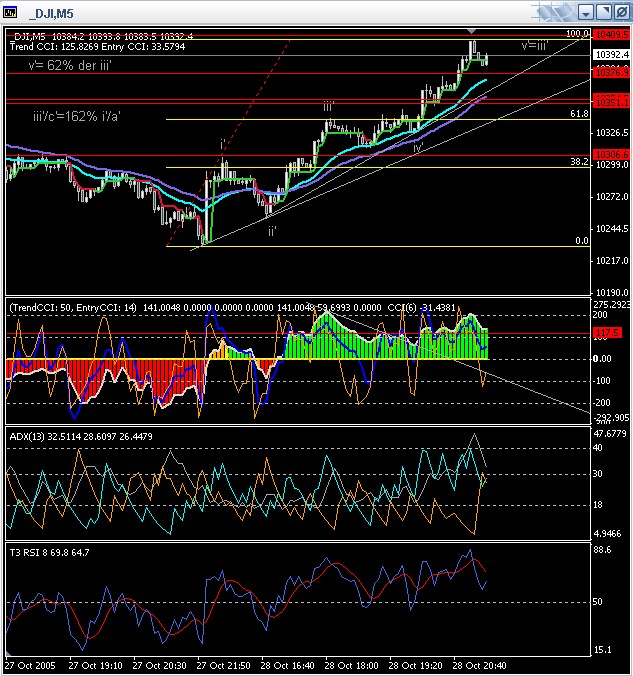The image size is (633, 676).
Task: Restore the _DJI,M5 chart window size
Action: coord(604,13)
